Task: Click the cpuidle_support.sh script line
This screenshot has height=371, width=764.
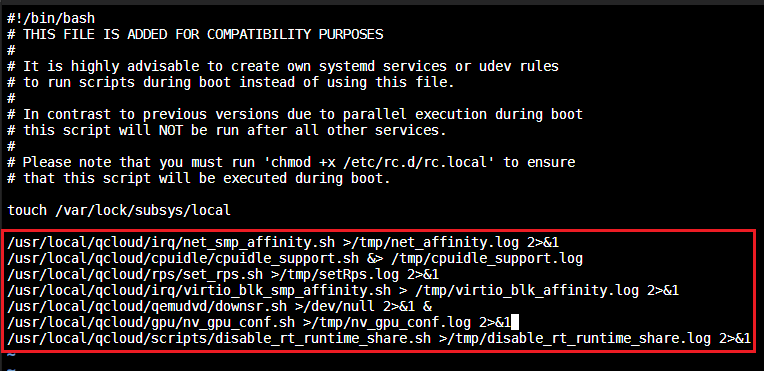Action: click(x=295, y=258)
